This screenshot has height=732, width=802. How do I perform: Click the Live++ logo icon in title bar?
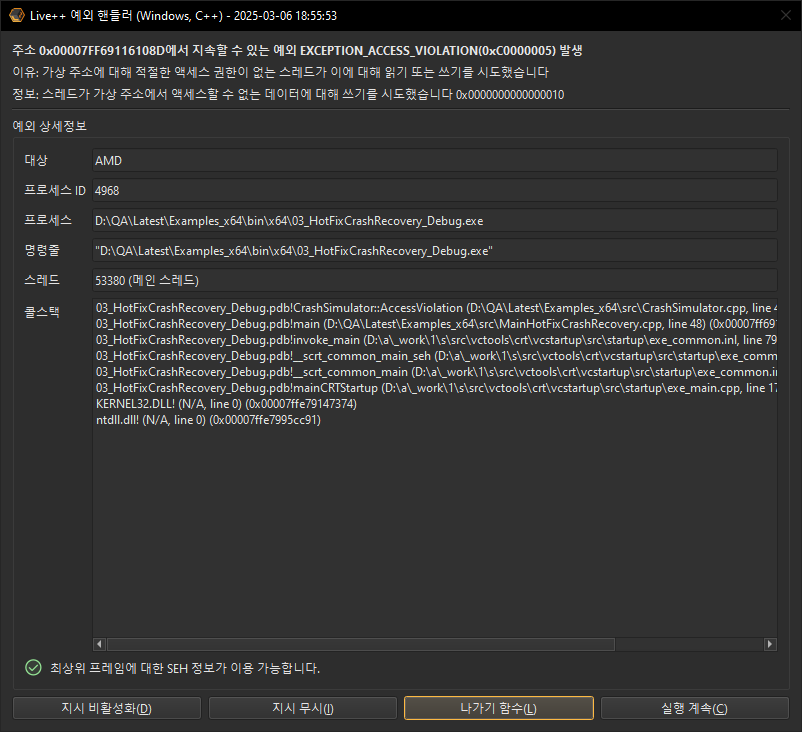click(17, 15)
